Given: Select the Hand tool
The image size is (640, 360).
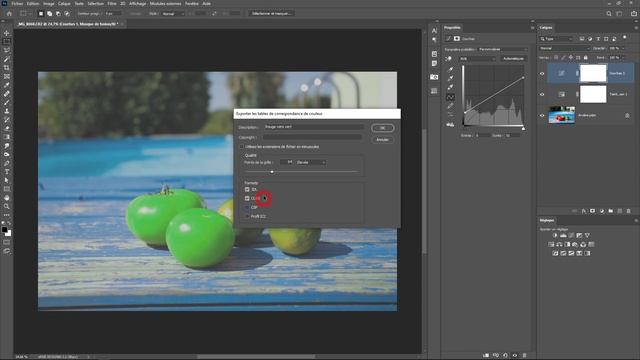Looking at the screenshot, I should point(7,198).
